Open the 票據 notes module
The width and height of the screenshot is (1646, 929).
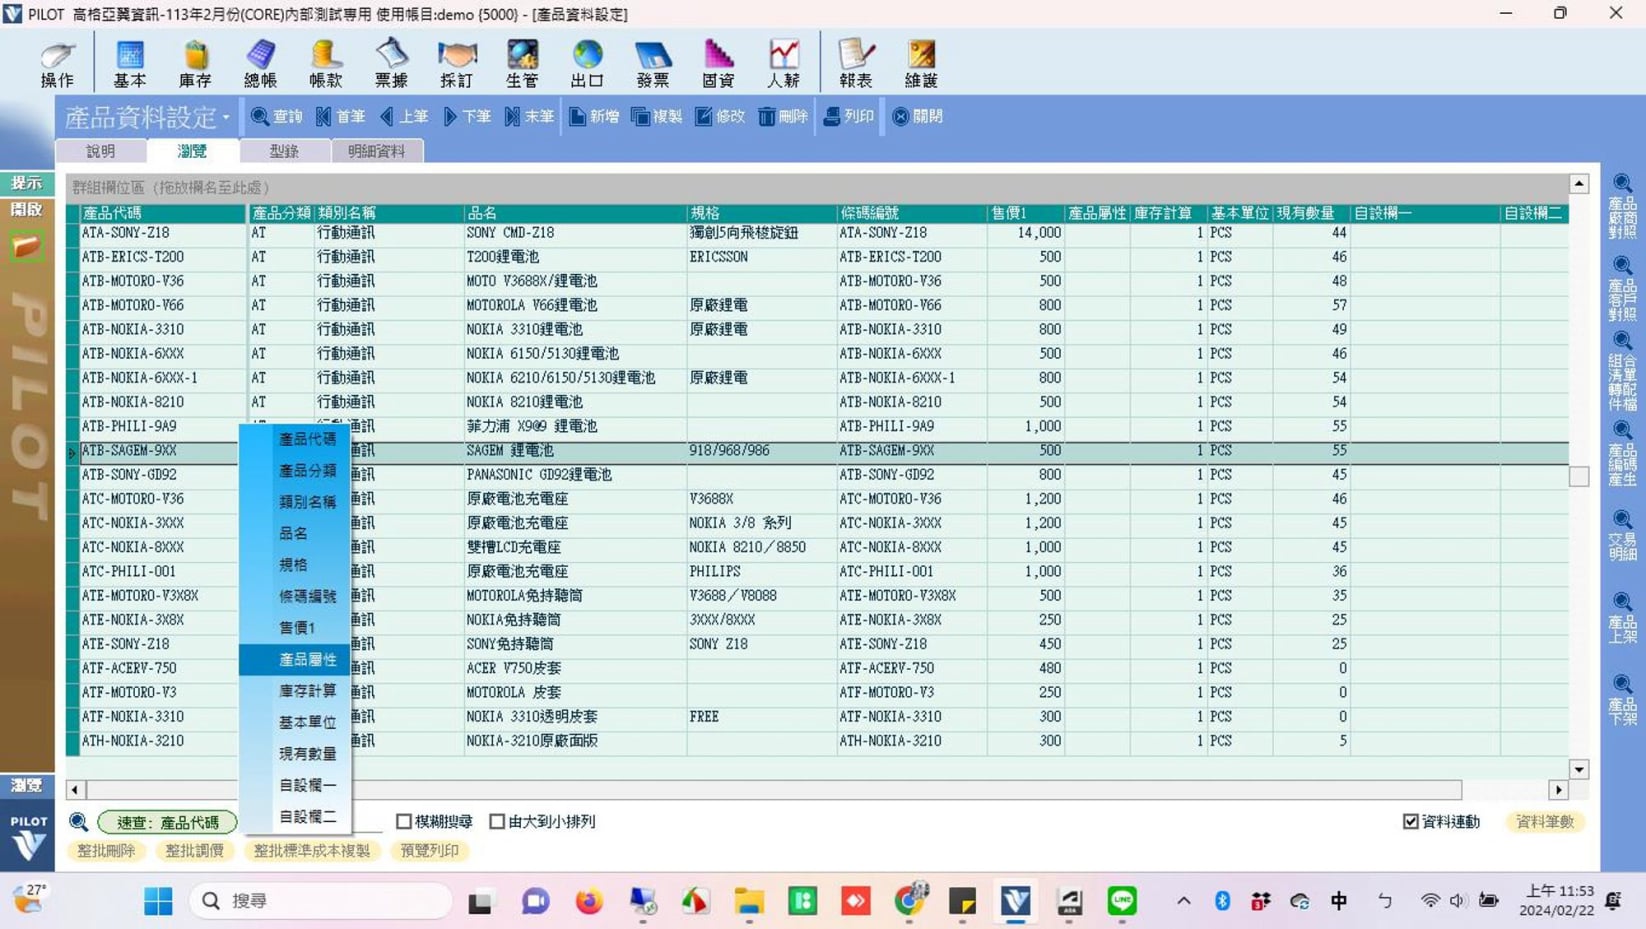pyautogui.click(x=391, y=64)
